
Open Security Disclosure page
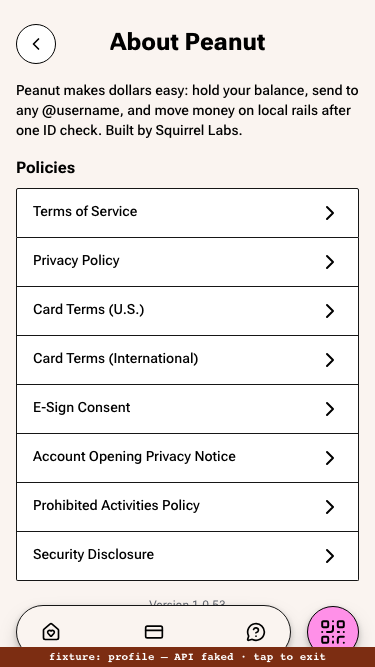pyautogui.click(x=188, y=556)
